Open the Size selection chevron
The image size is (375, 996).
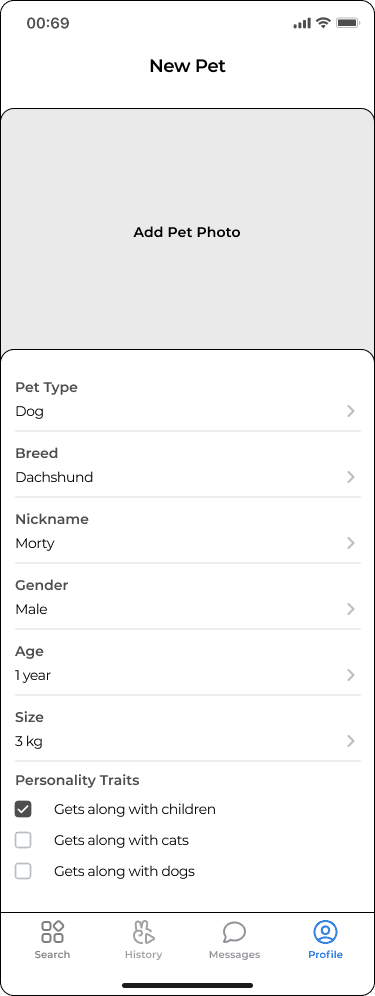point(351,741)
